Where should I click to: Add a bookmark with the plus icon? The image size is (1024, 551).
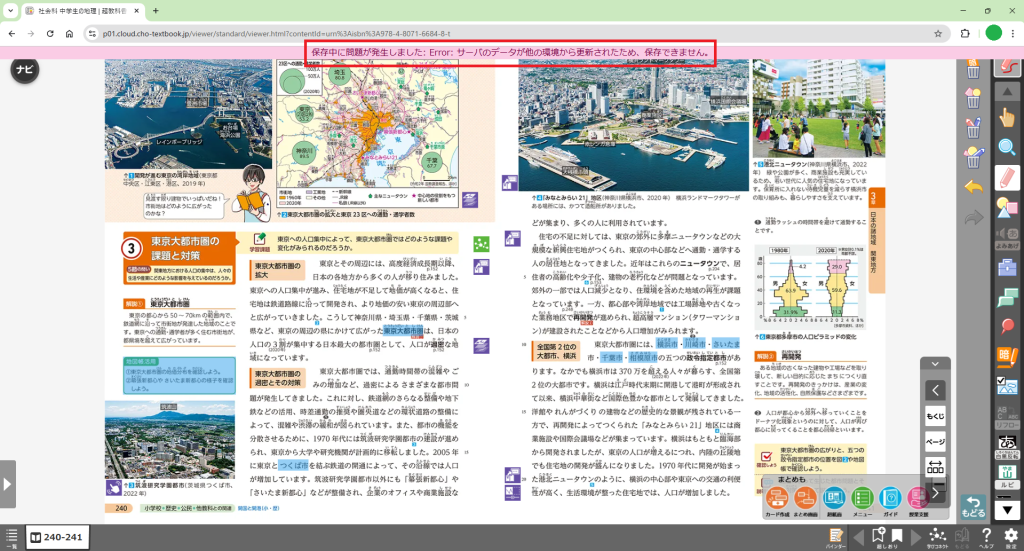coord(879,537)
